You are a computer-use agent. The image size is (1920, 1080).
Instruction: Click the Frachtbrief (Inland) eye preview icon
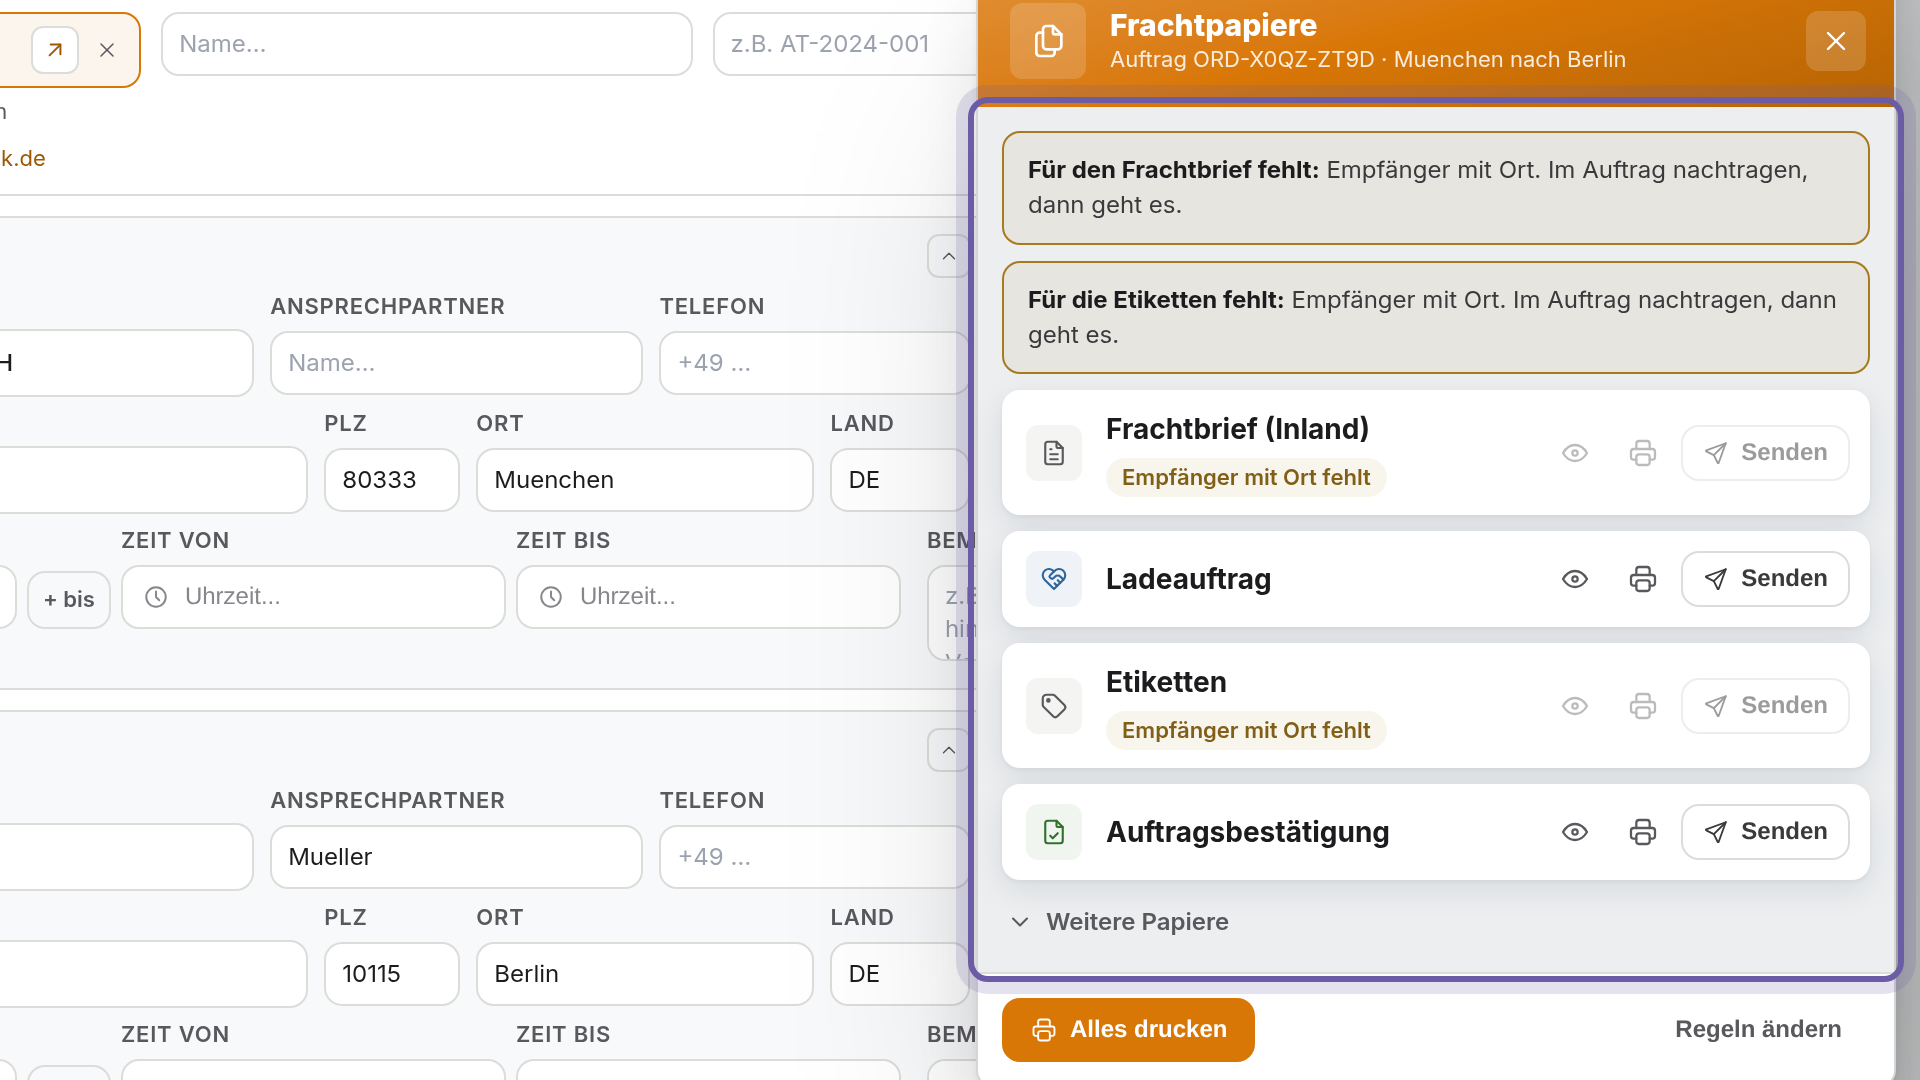tap(1575, 453)
